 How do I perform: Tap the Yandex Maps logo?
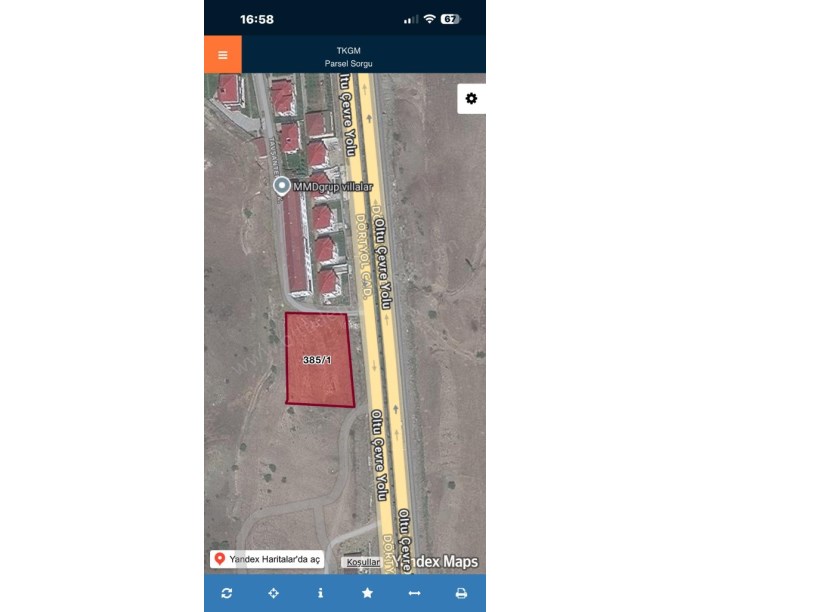[x=436, y=562]
